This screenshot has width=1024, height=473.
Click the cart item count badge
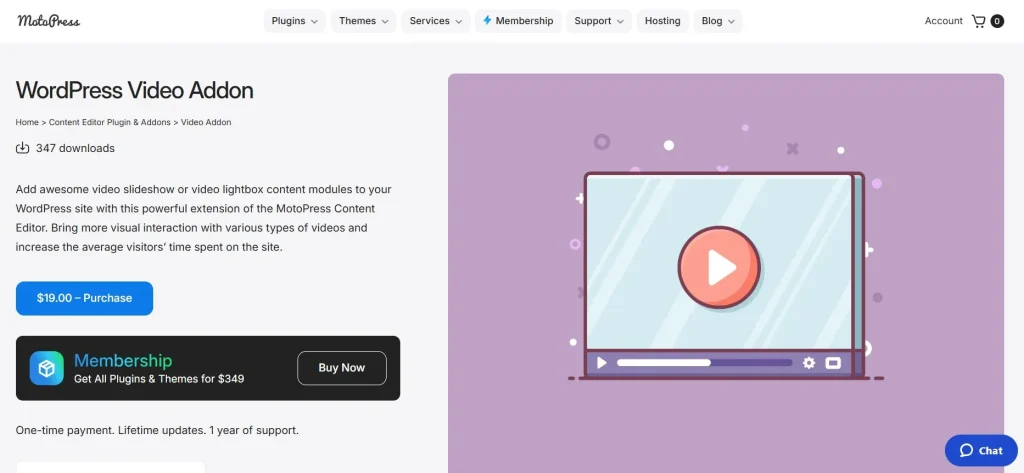coord(997,21)
